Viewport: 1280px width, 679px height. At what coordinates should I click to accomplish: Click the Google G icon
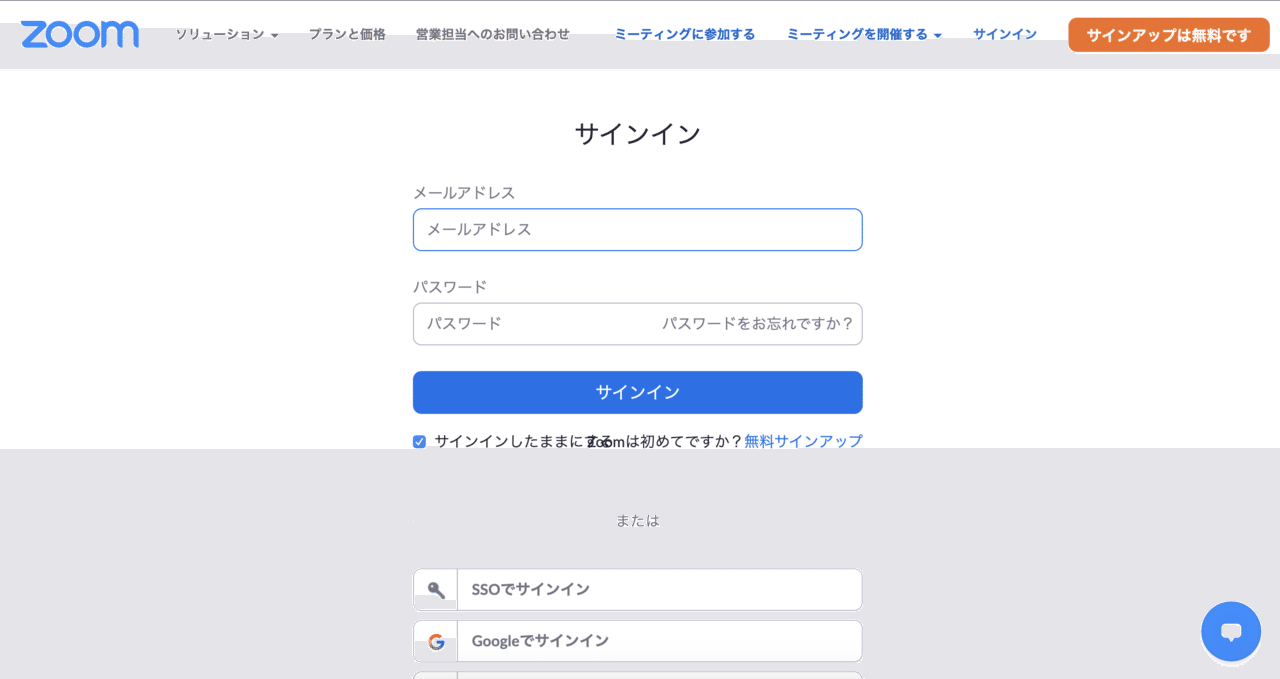(x=435, y=640)
